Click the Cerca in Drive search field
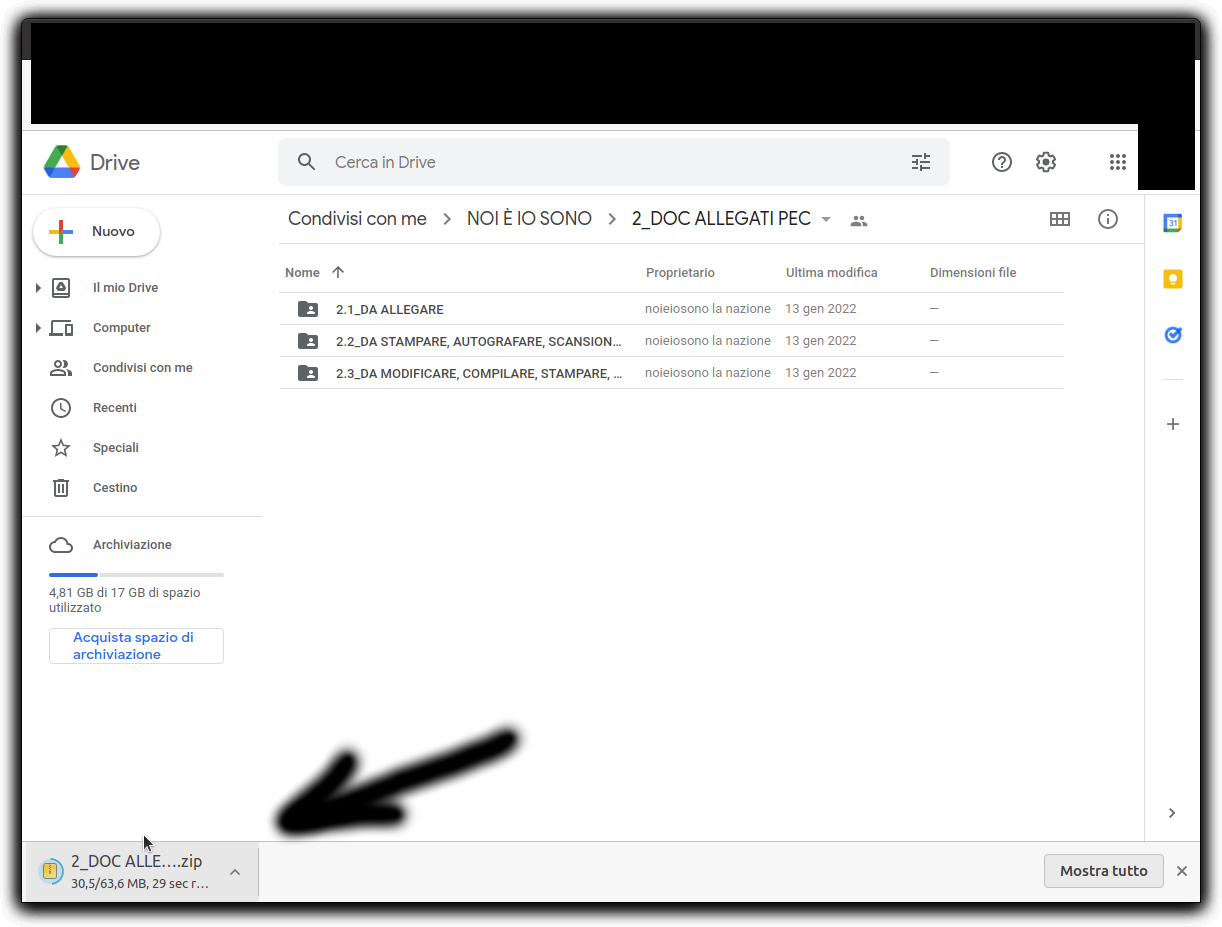The height and width of the screenshot is (927, 1222). [x=600, y=162]
